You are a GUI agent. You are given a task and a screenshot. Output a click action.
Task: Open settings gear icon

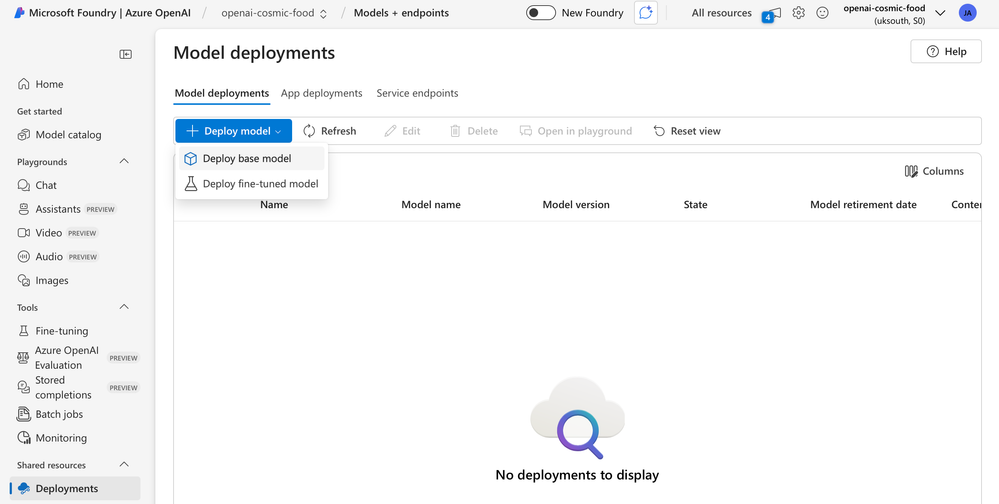click(798, 13)
